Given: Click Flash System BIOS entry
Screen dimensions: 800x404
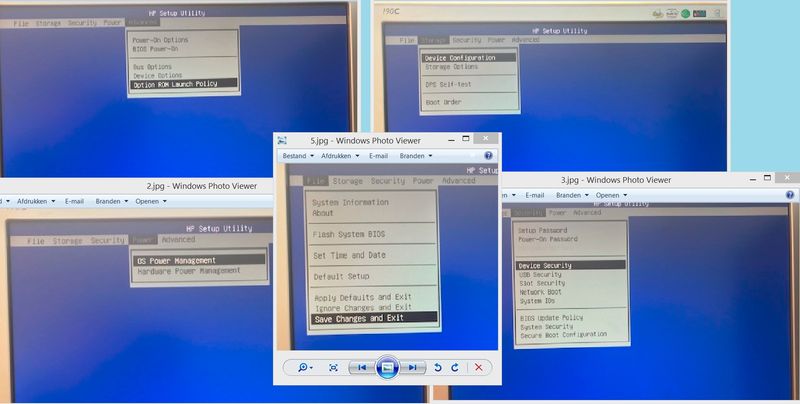Looking at the screenshot, I should coord(349,235).
